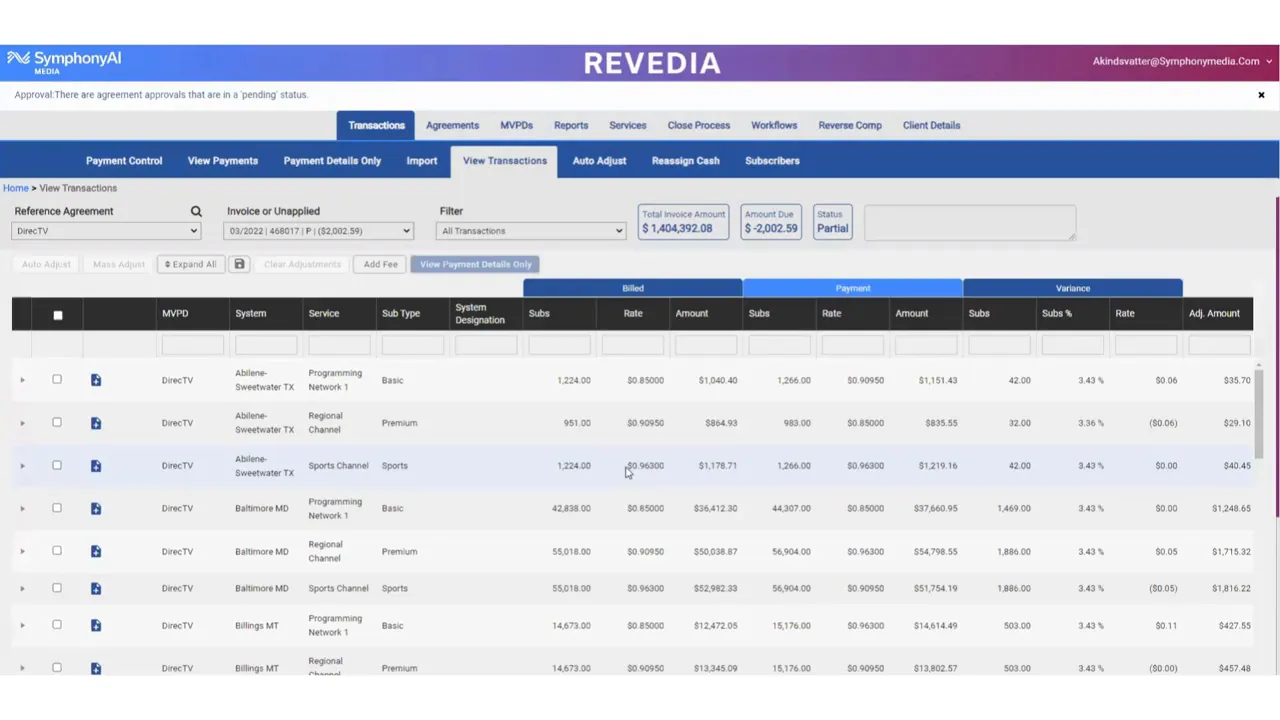1280x720 pixels.
Task: Check the Baltimore MD Sports Channel row checkbox
Action: [x=57, y=588]
